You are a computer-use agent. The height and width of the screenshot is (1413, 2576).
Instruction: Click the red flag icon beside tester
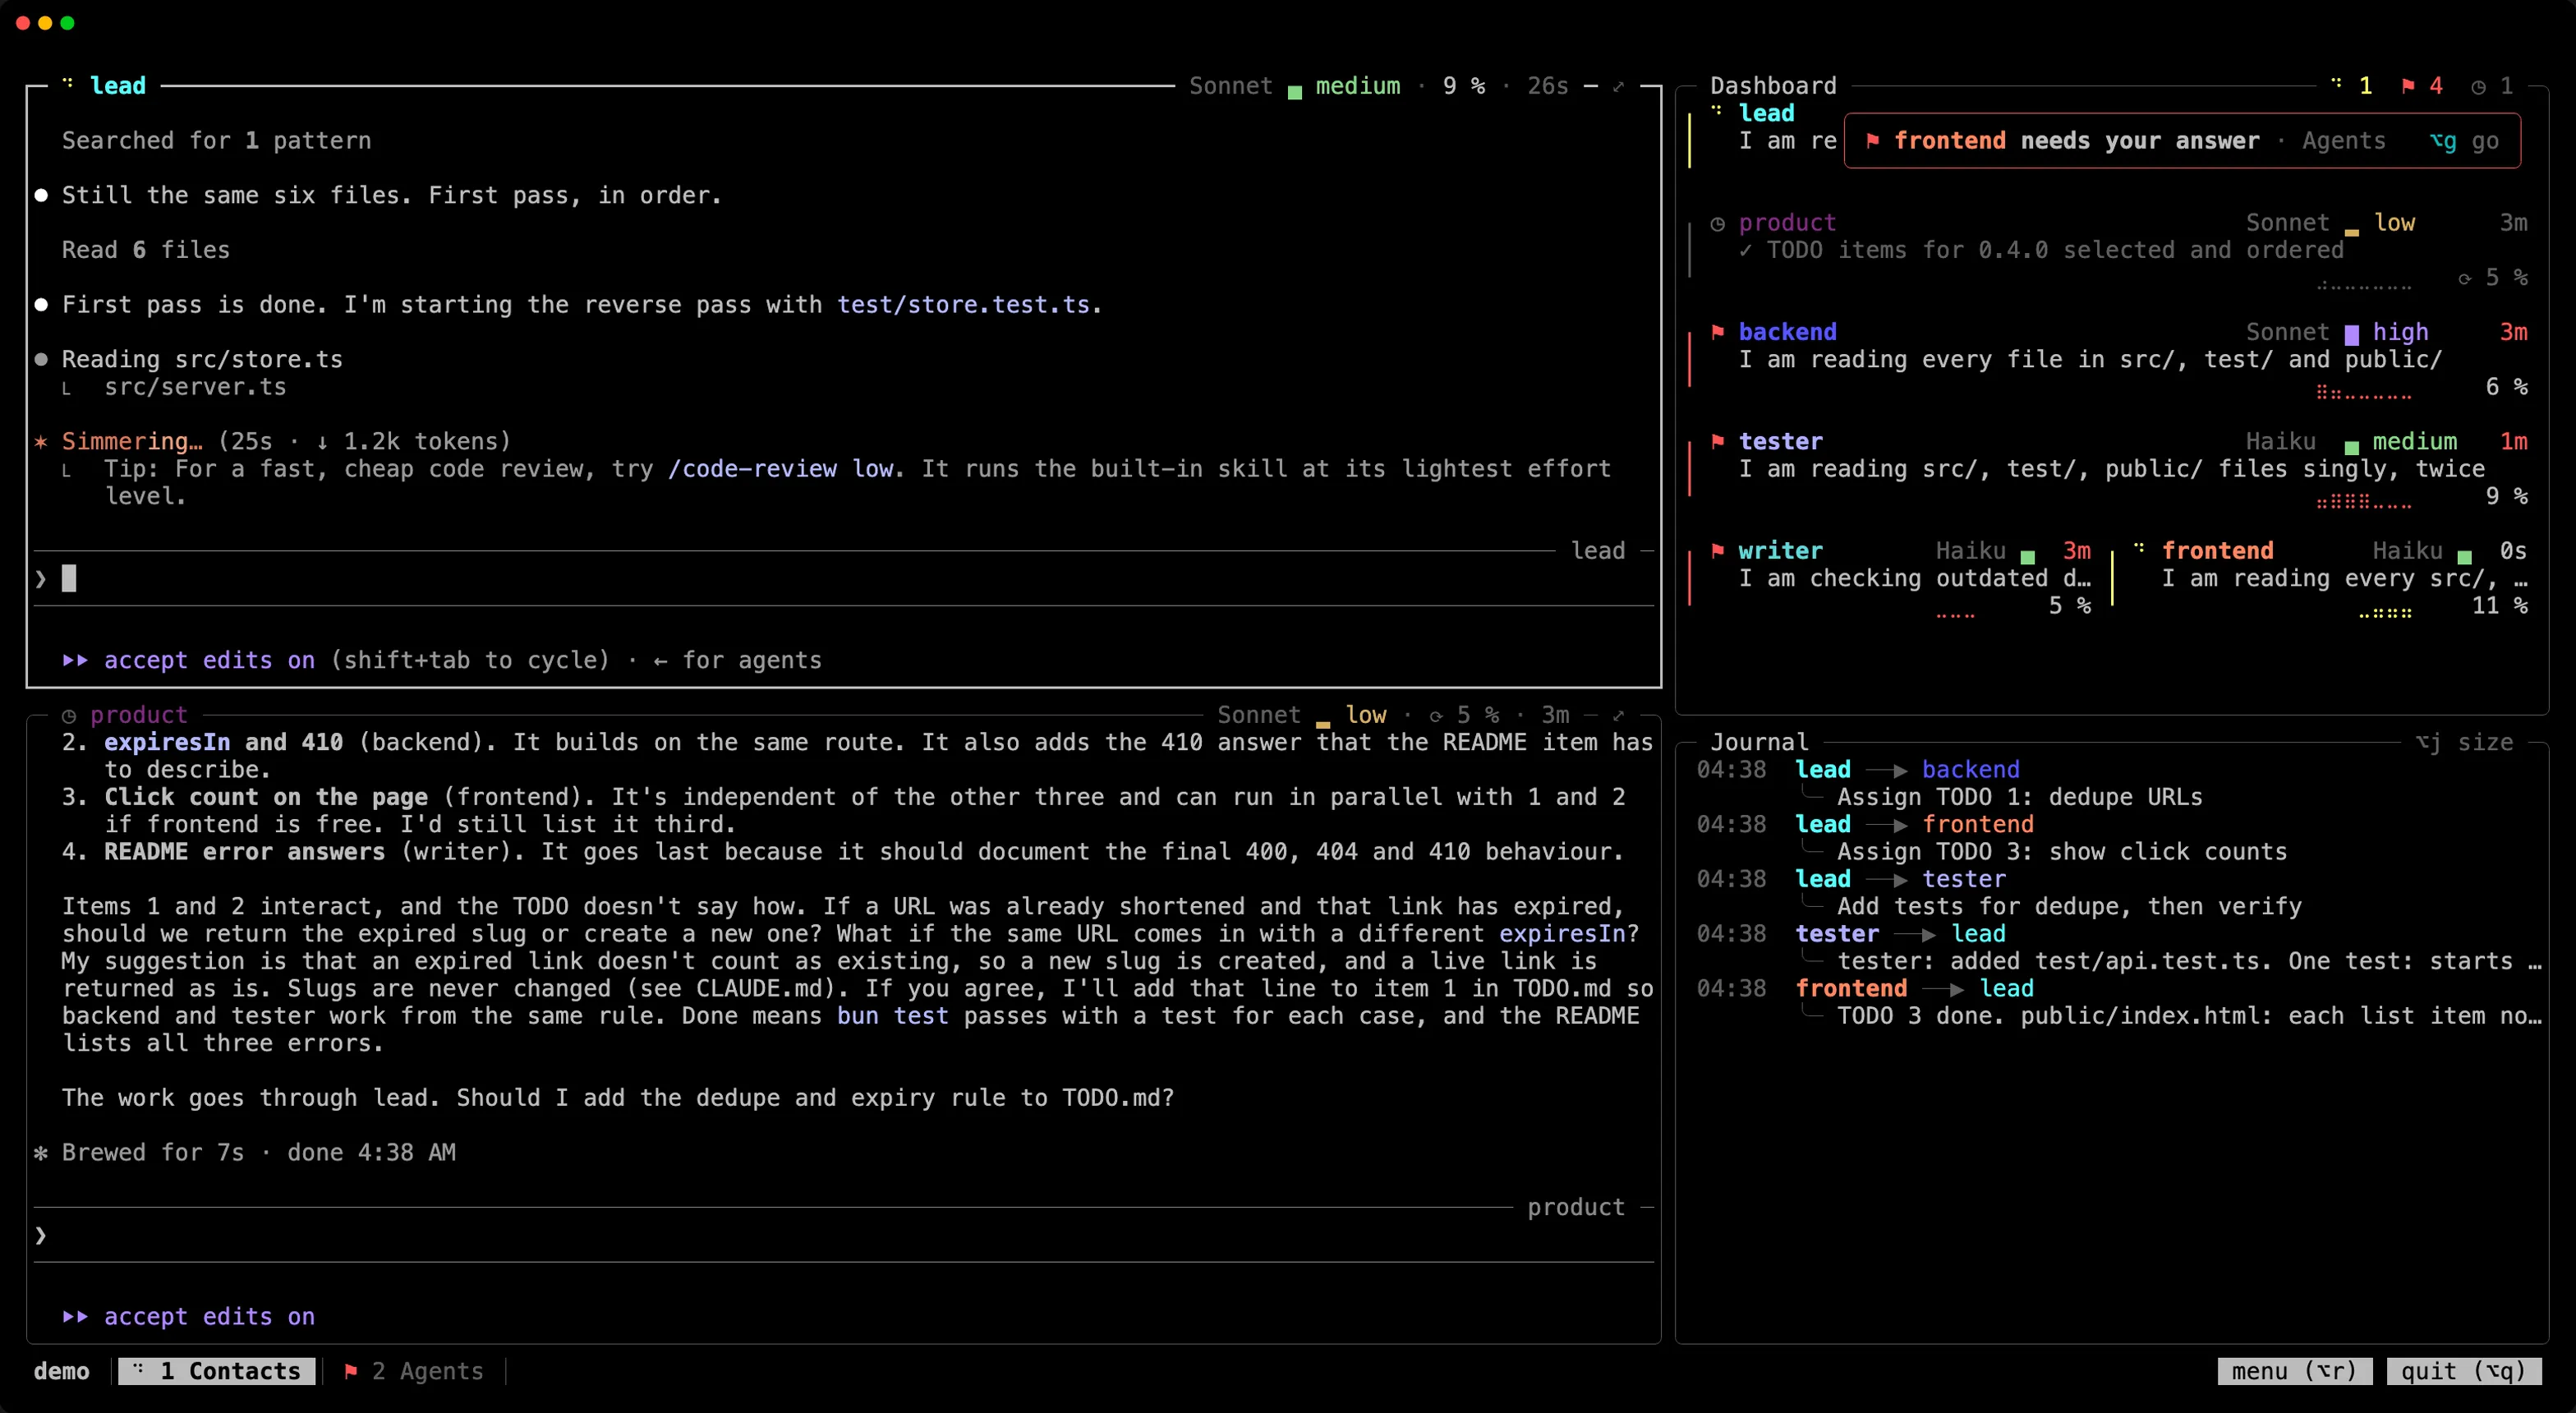tap(1717, 441)
